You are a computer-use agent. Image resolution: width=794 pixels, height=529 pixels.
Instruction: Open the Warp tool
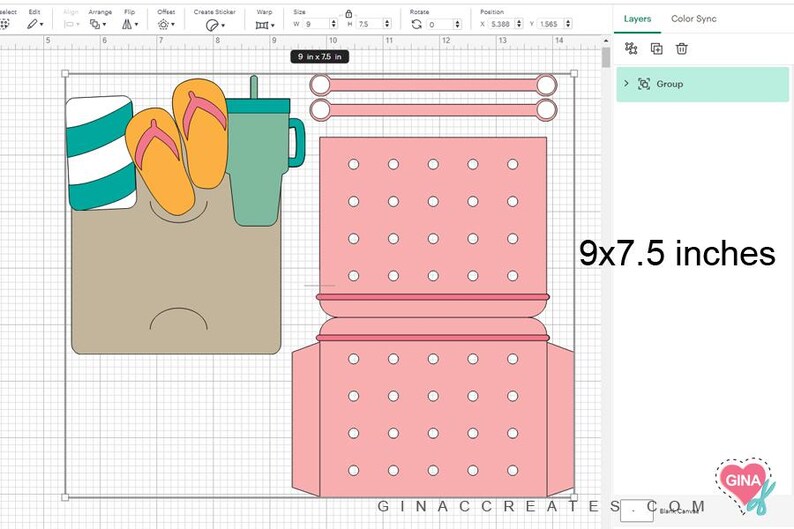[x=264, y=25]
